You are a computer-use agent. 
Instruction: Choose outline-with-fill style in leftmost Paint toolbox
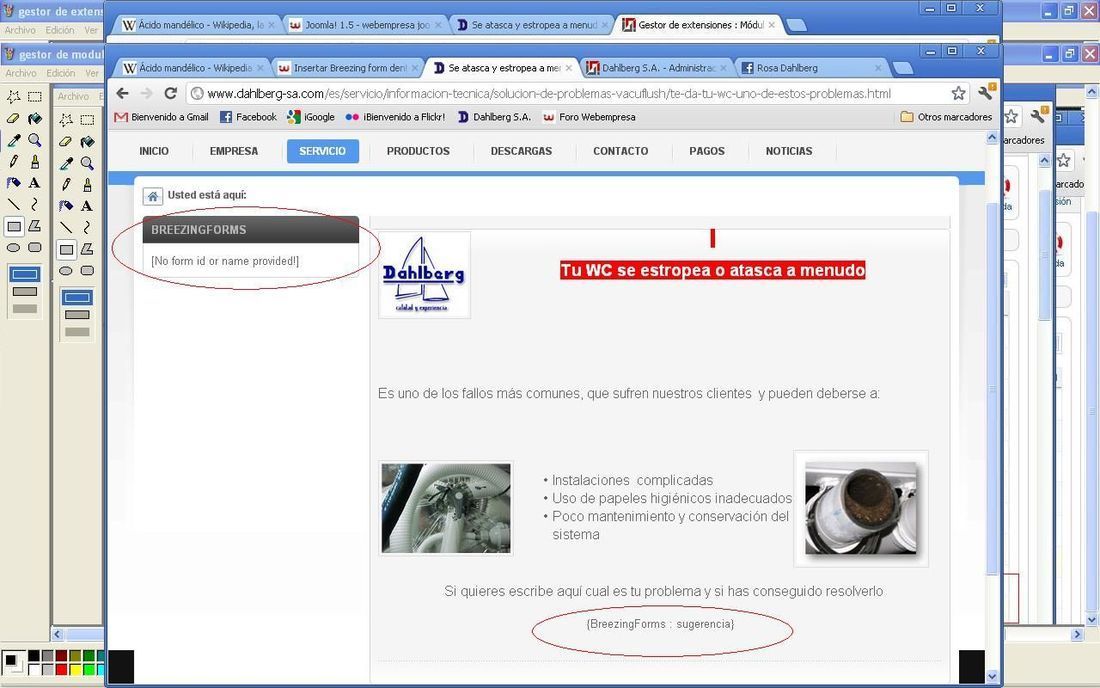pos(25,291)
